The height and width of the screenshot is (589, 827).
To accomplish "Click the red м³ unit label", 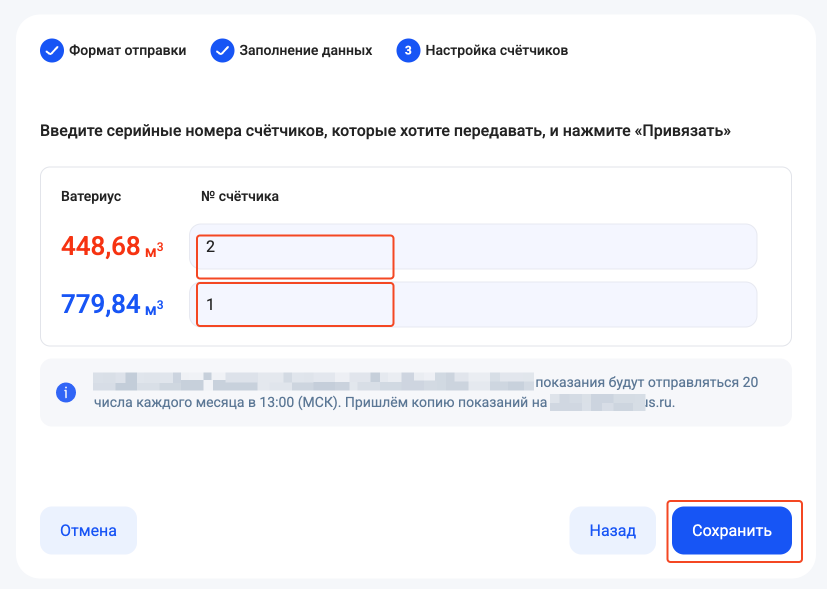I will (x=155, y=250).
